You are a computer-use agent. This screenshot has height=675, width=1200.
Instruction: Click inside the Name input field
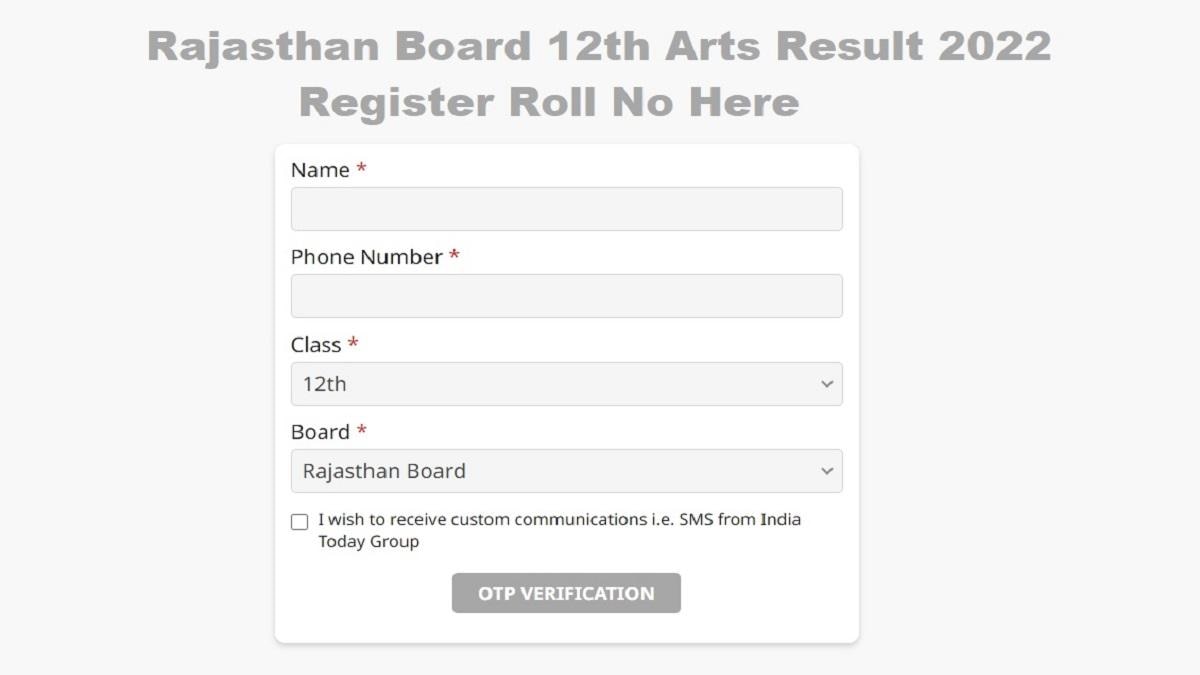click(x=566, y=208)
